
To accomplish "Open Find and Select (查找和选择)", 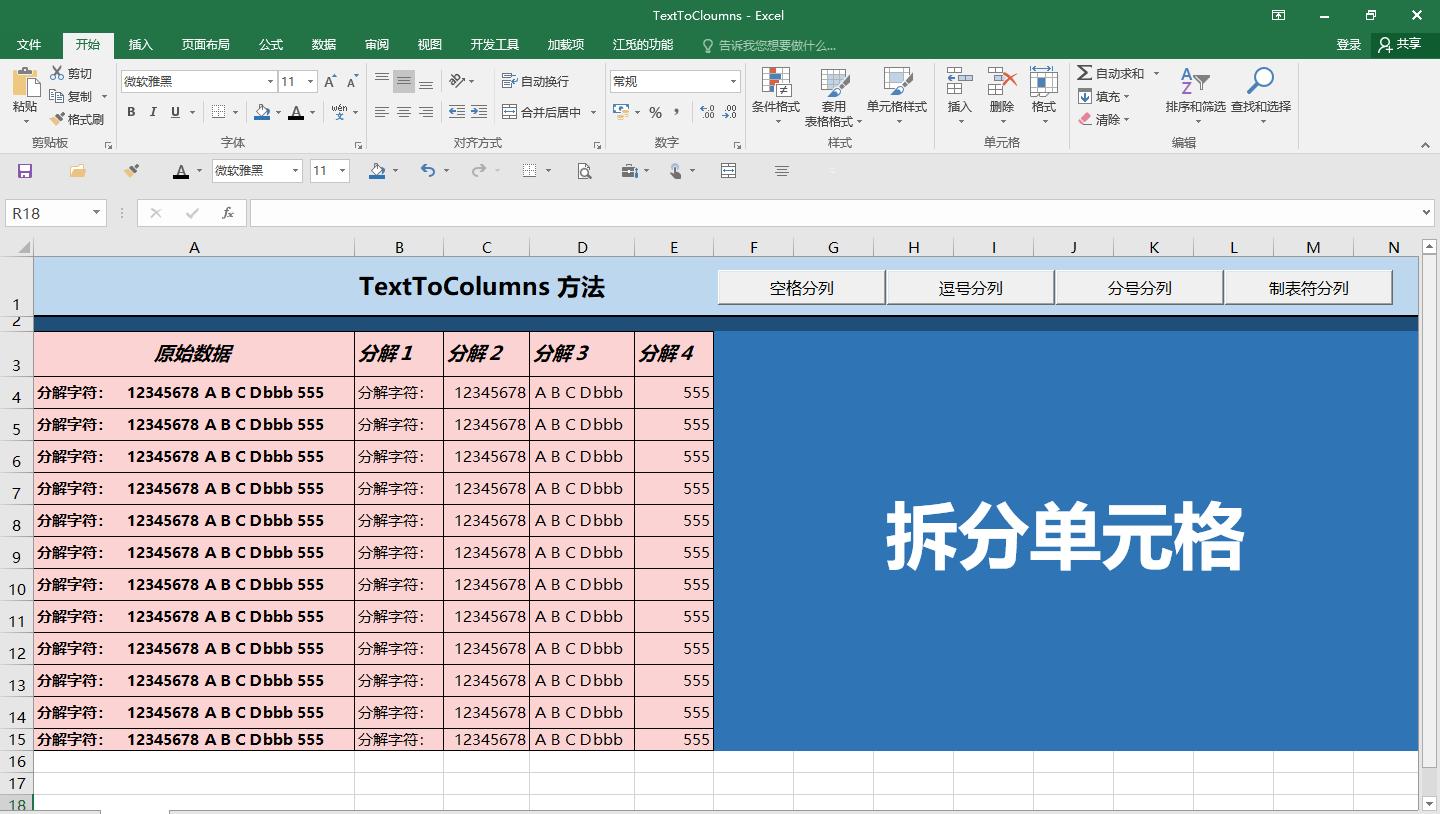I will tap(1260, 95).
